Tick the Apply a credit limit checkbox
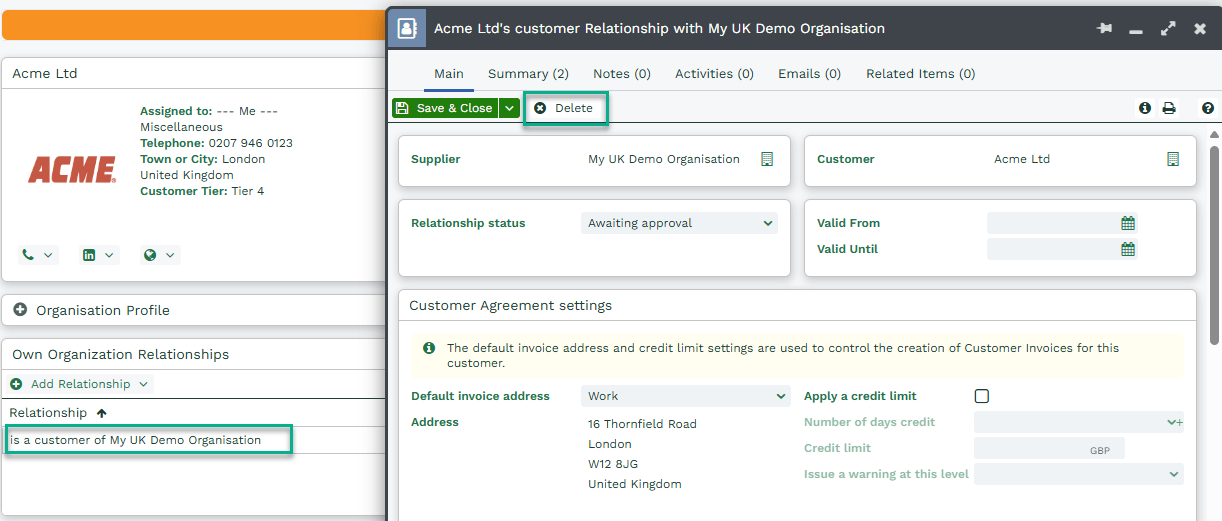Image resolution: width=1222 pixels, height=521 pixels. [x=982, y=396]
